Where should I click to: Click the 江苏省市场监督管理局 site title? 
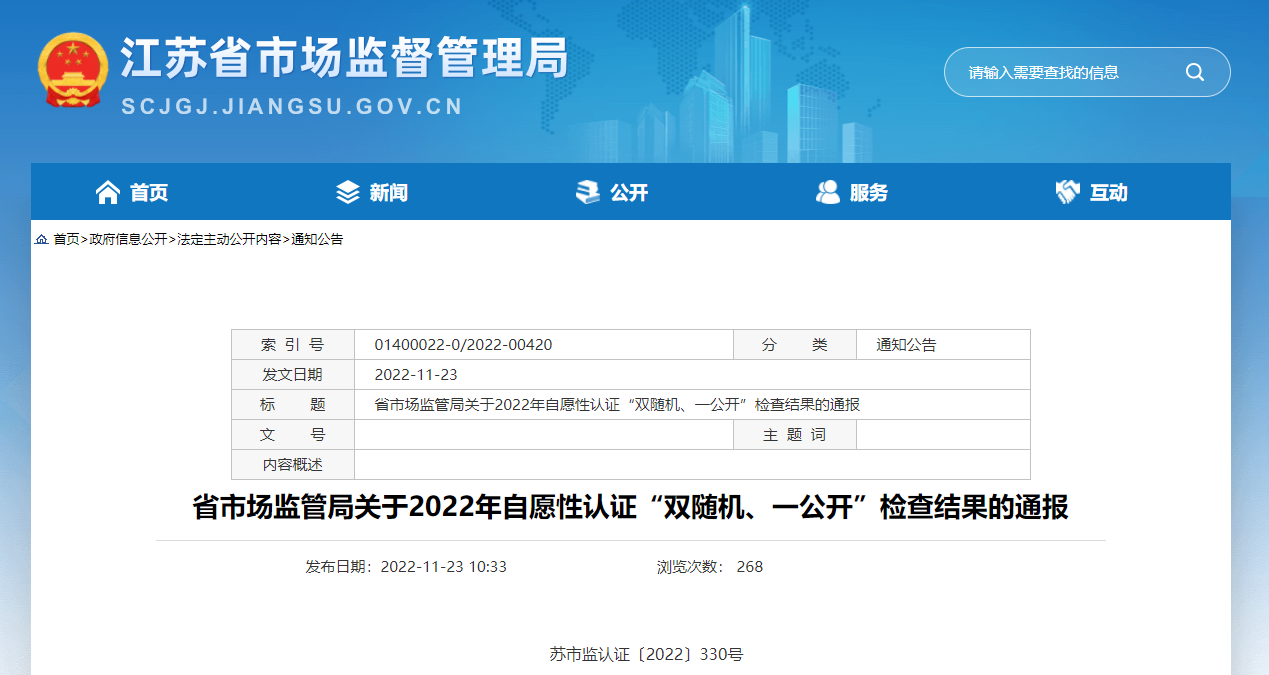[x=344, y=58]
